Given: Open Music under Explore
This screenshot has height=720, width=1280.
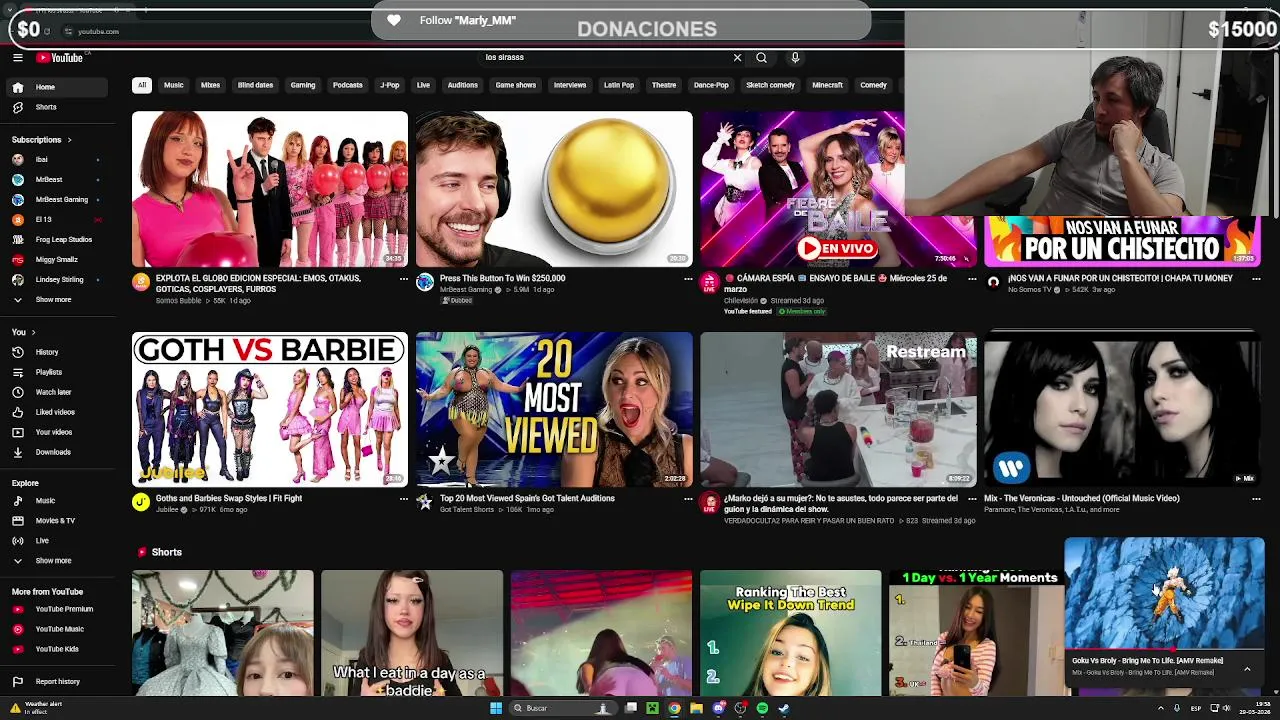Looking at the screenshot, I should (x=55, y=500).
